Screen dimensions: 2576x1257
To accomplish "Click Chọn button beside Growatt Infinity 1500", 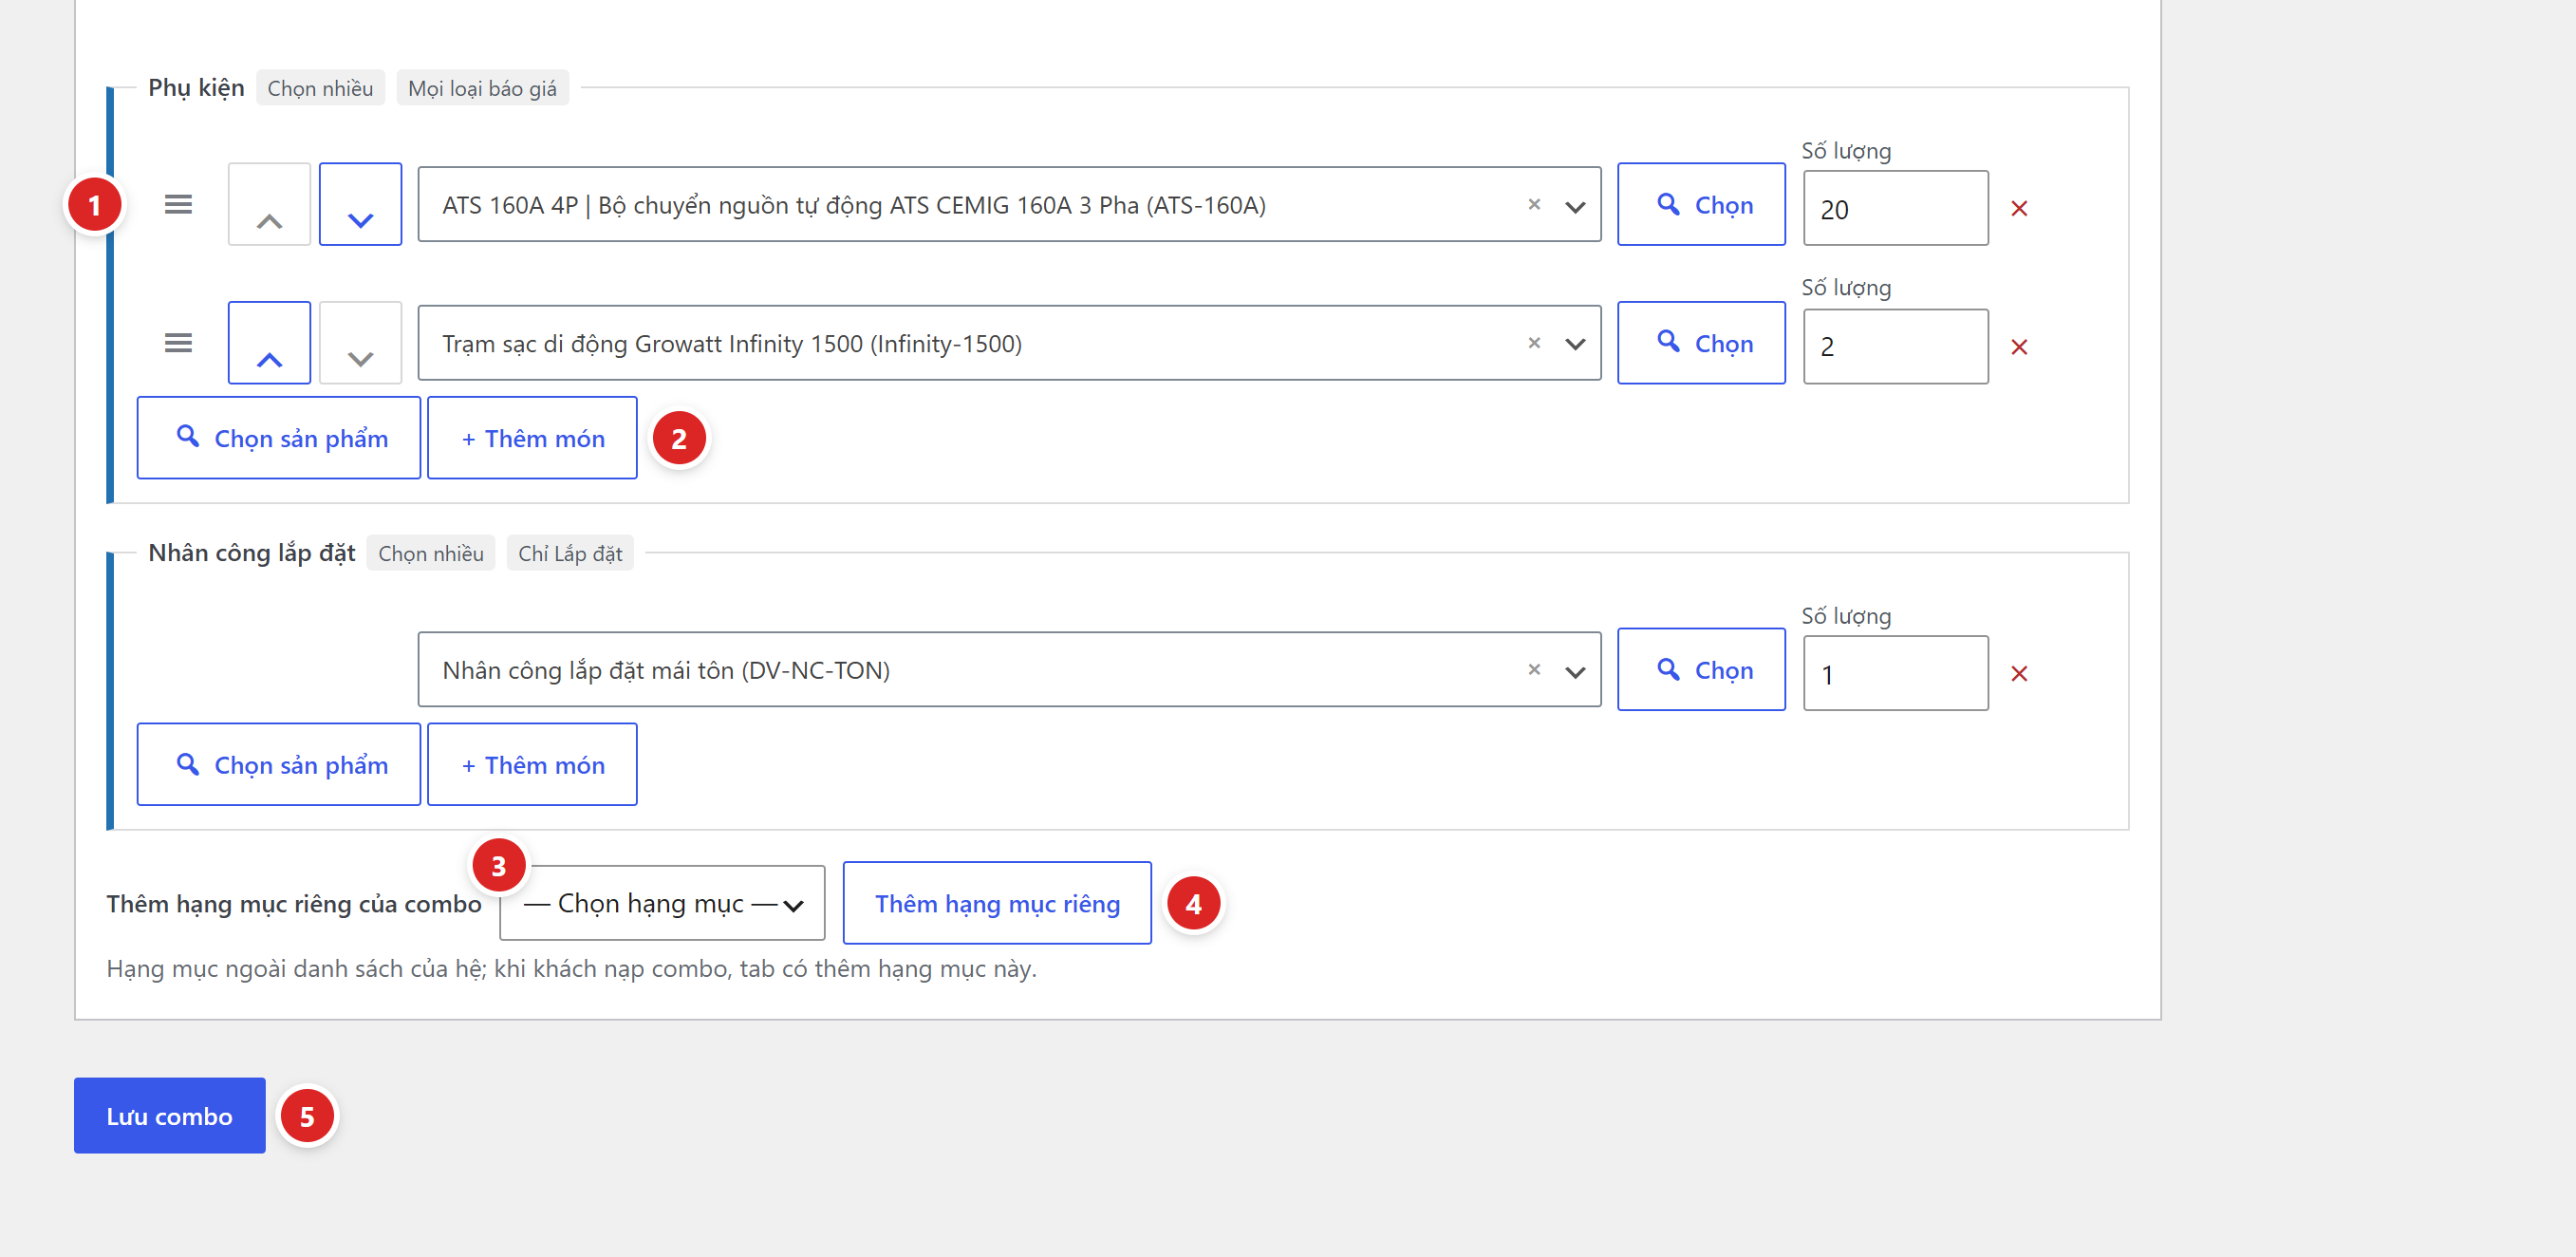I will click(1701, 343).
